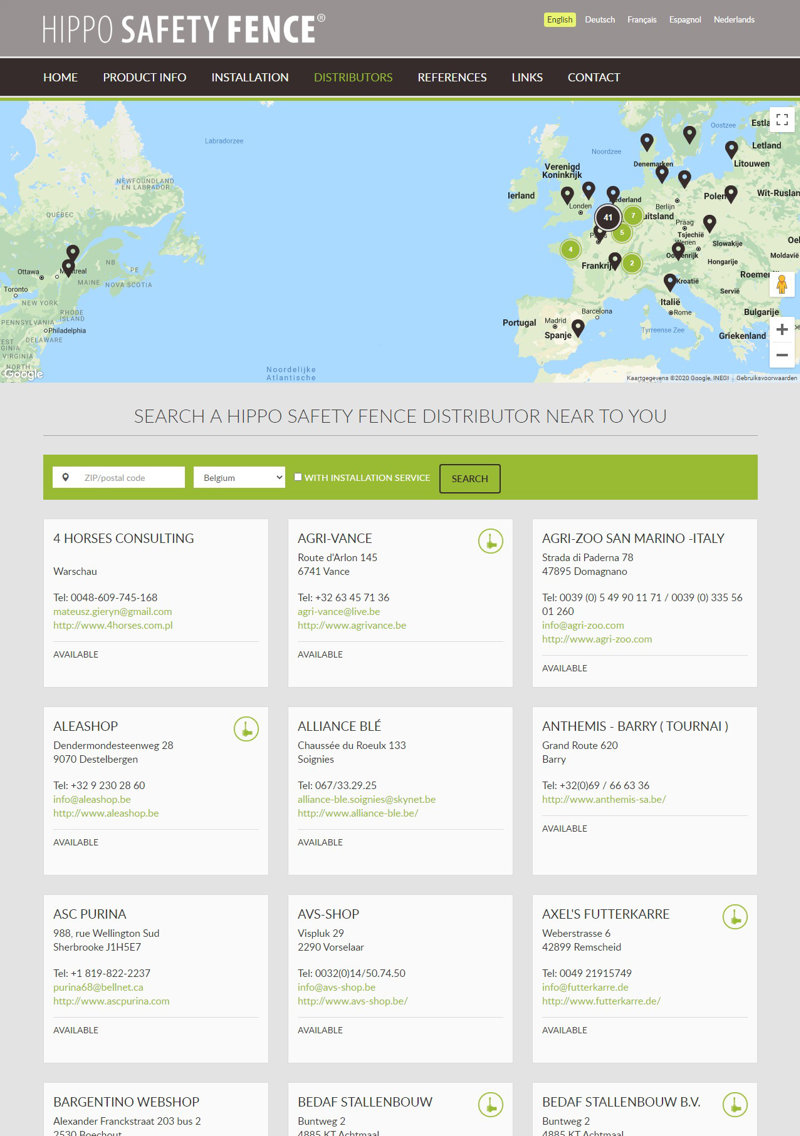This screenshot has width=800, height=1136.
Task: Switch language to Deutsch
Action: pyautogui.click(x=600, y=19)
